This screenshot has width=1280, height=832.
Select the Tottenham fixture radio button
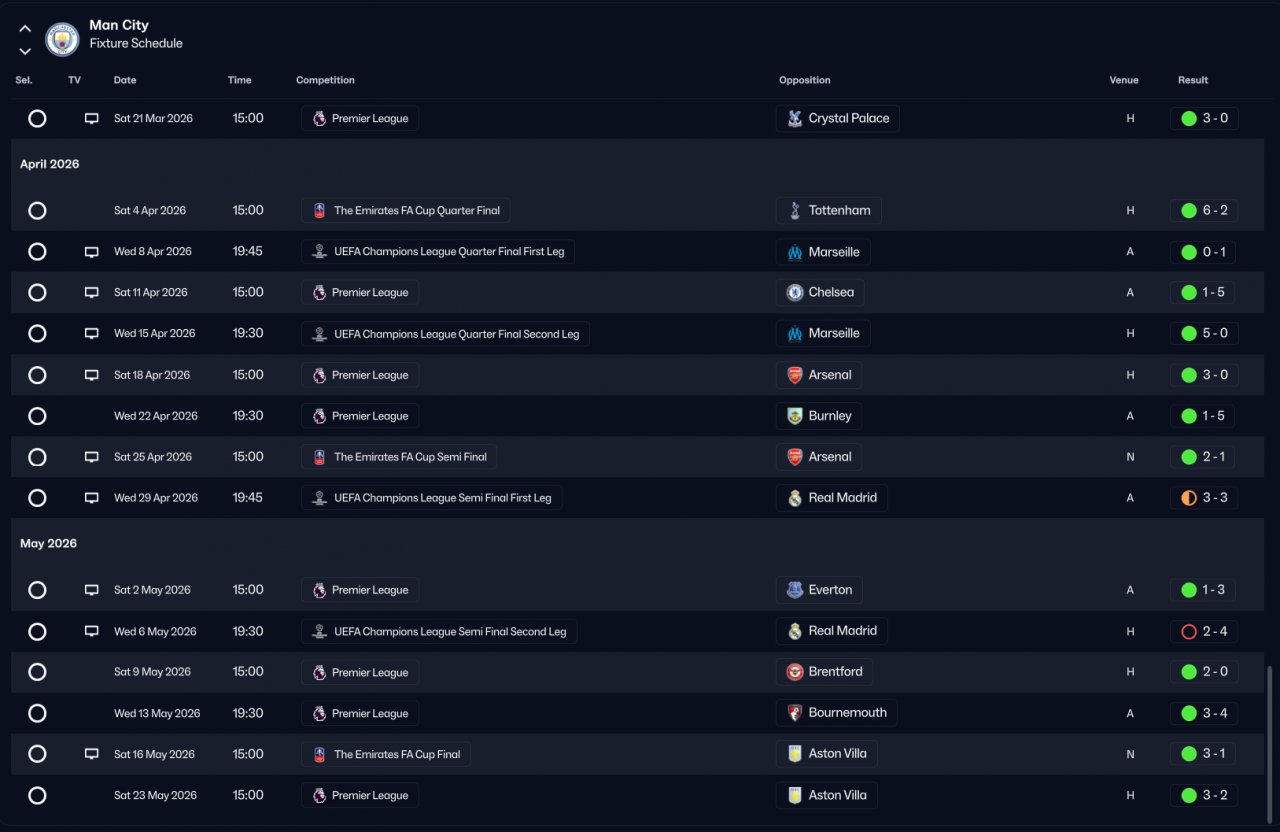pos(37,211)
